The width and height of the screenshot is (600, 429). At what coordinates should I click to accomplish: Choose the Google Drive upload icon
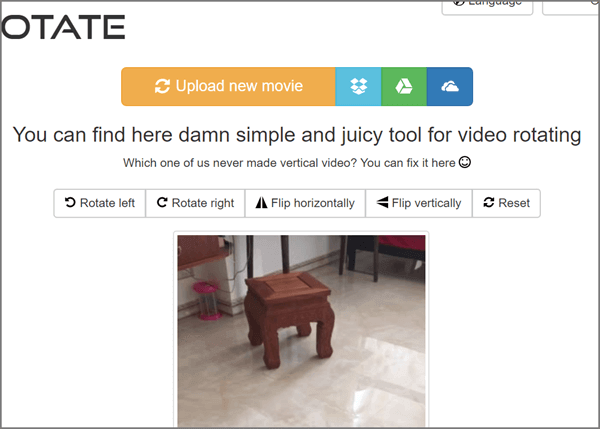pyautogui.click(x=404, y=86)
